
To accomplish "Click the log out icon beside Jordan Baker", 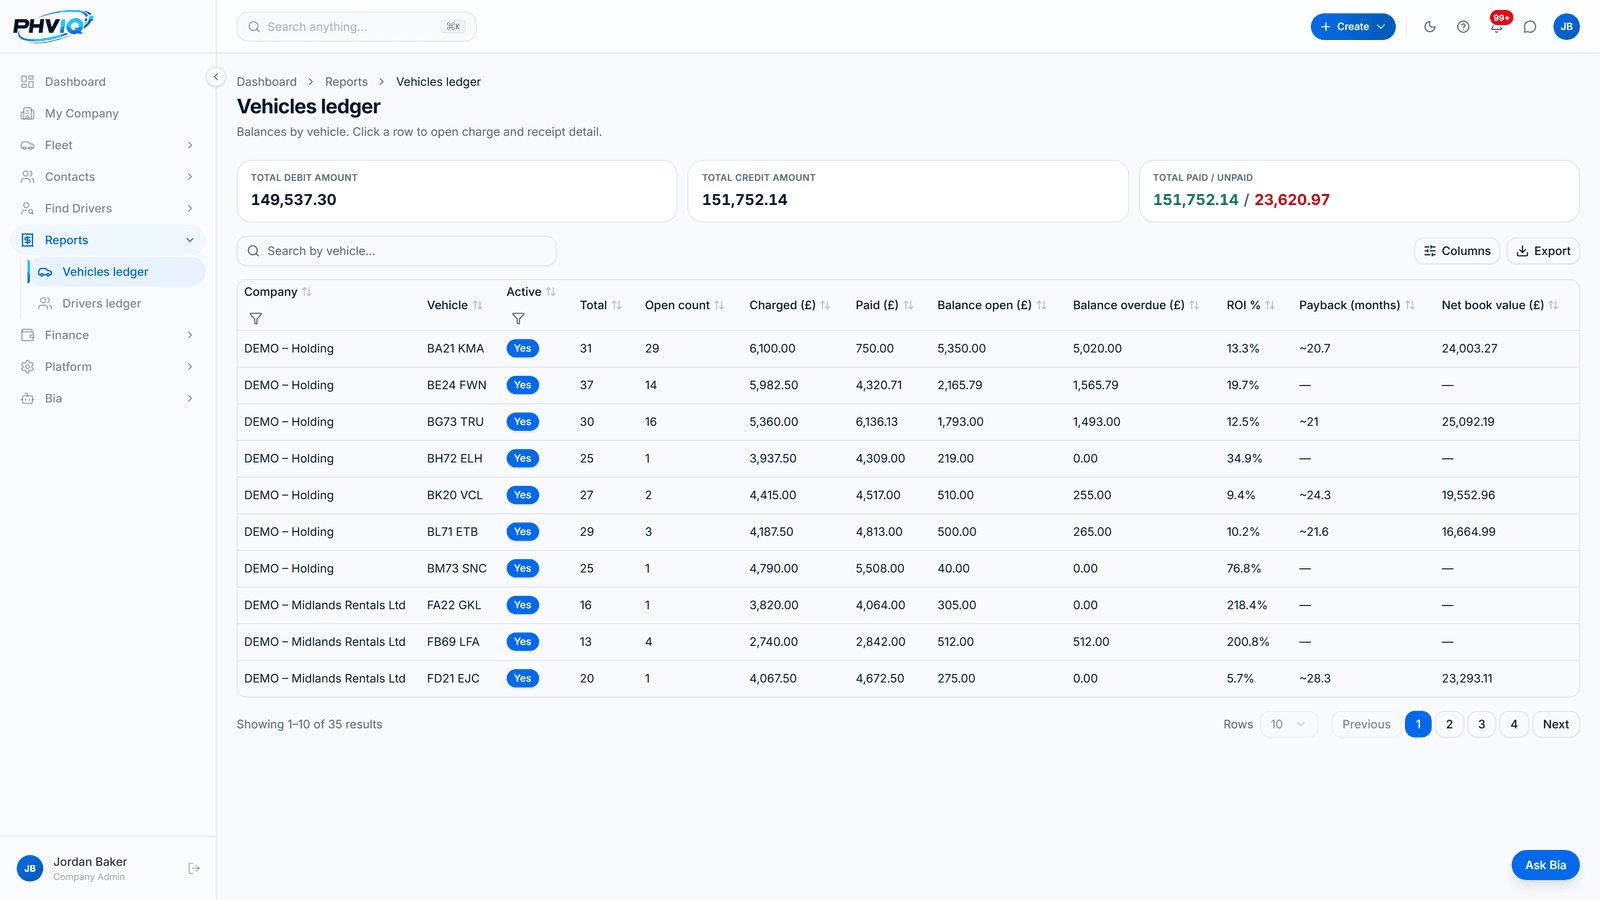I will tap(194, 868).
